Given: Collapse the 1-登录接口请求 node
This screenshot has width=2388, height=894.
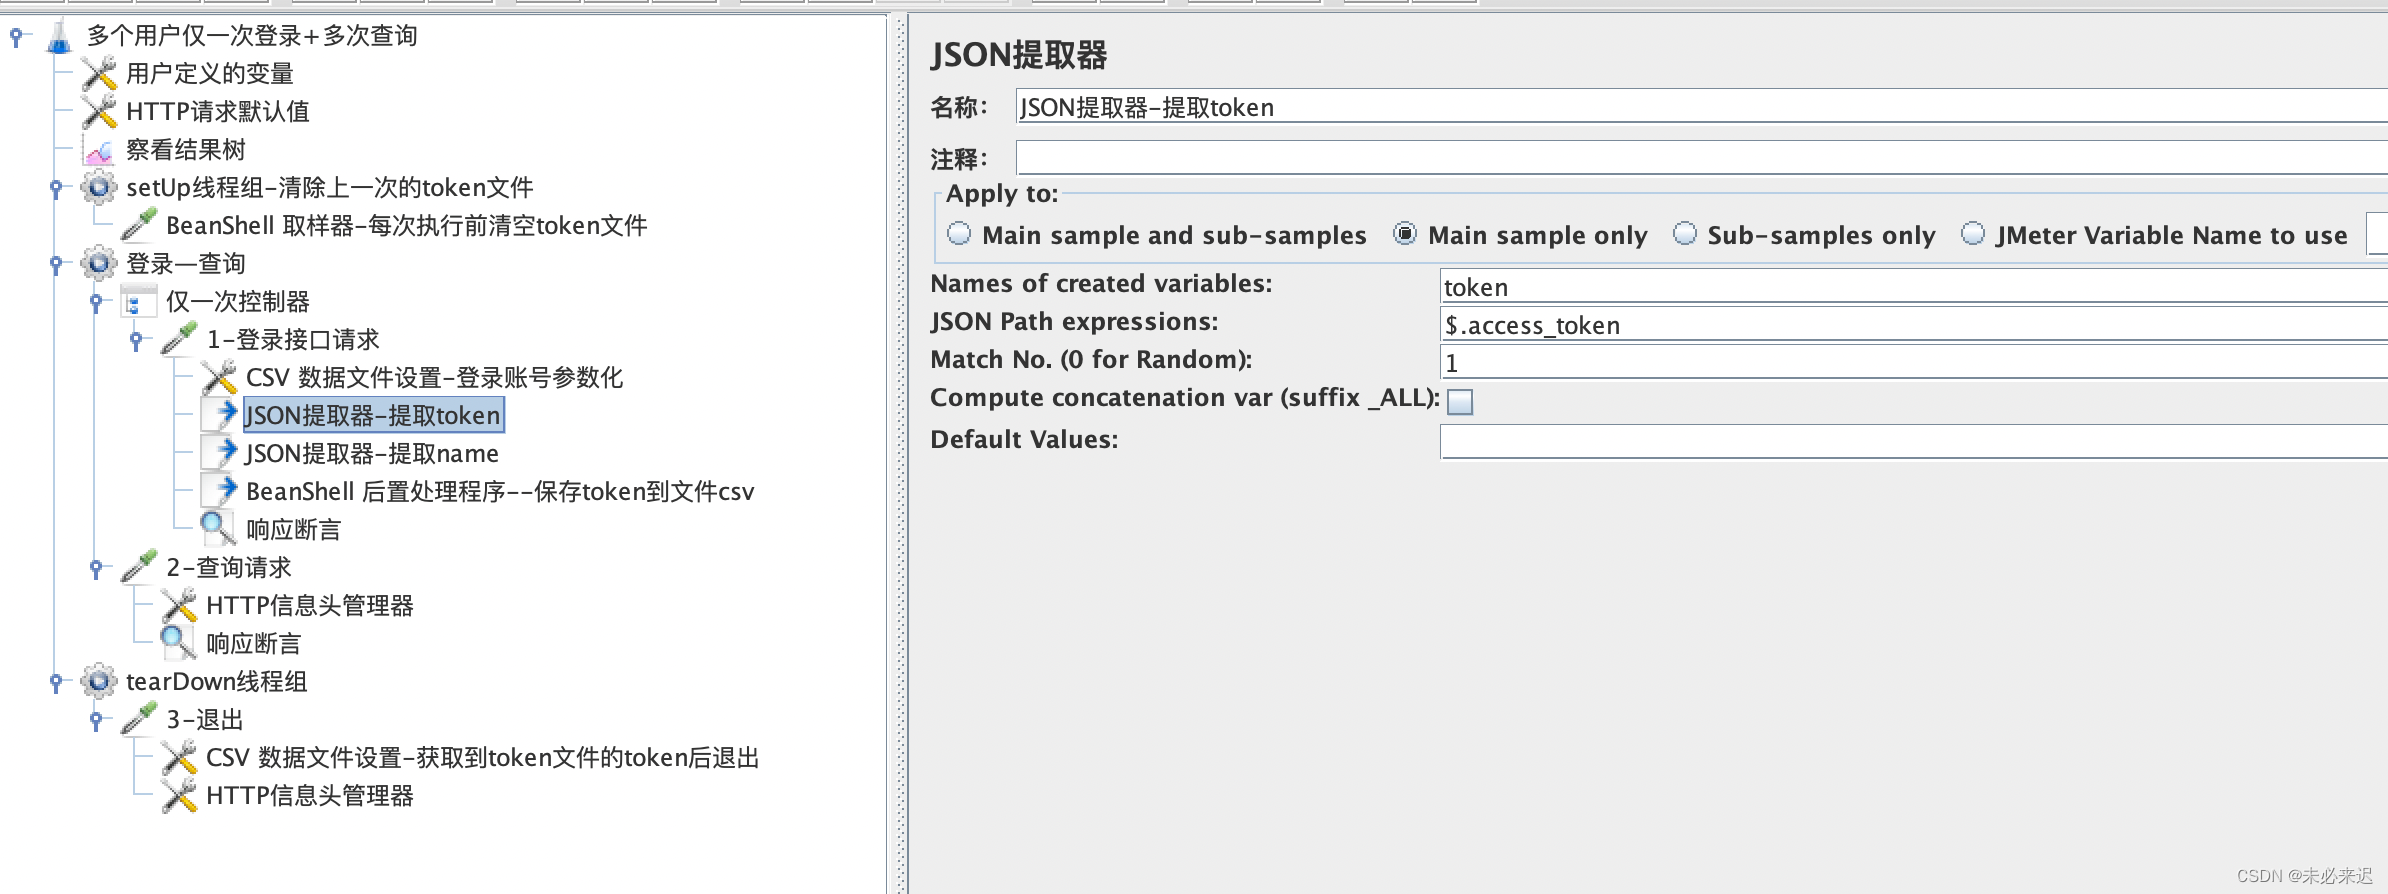Looking at the screenshot, I should tap(136, 340).
